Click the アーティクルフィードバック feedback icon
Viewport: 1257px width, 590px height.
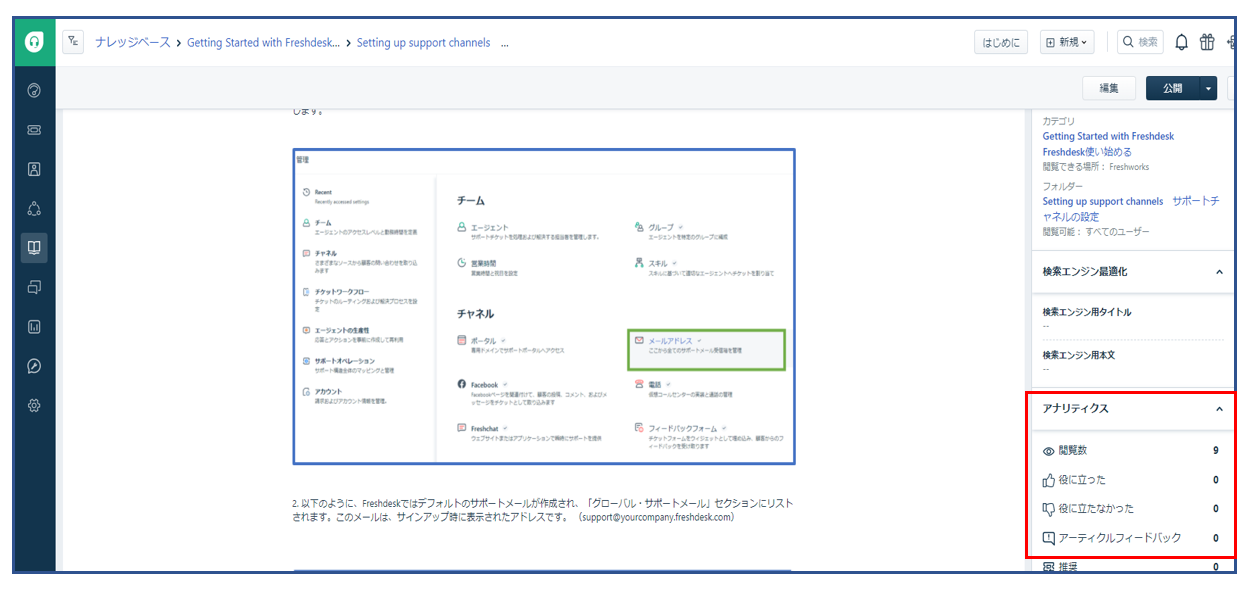pyautogui.click(x=1049, y=538)
